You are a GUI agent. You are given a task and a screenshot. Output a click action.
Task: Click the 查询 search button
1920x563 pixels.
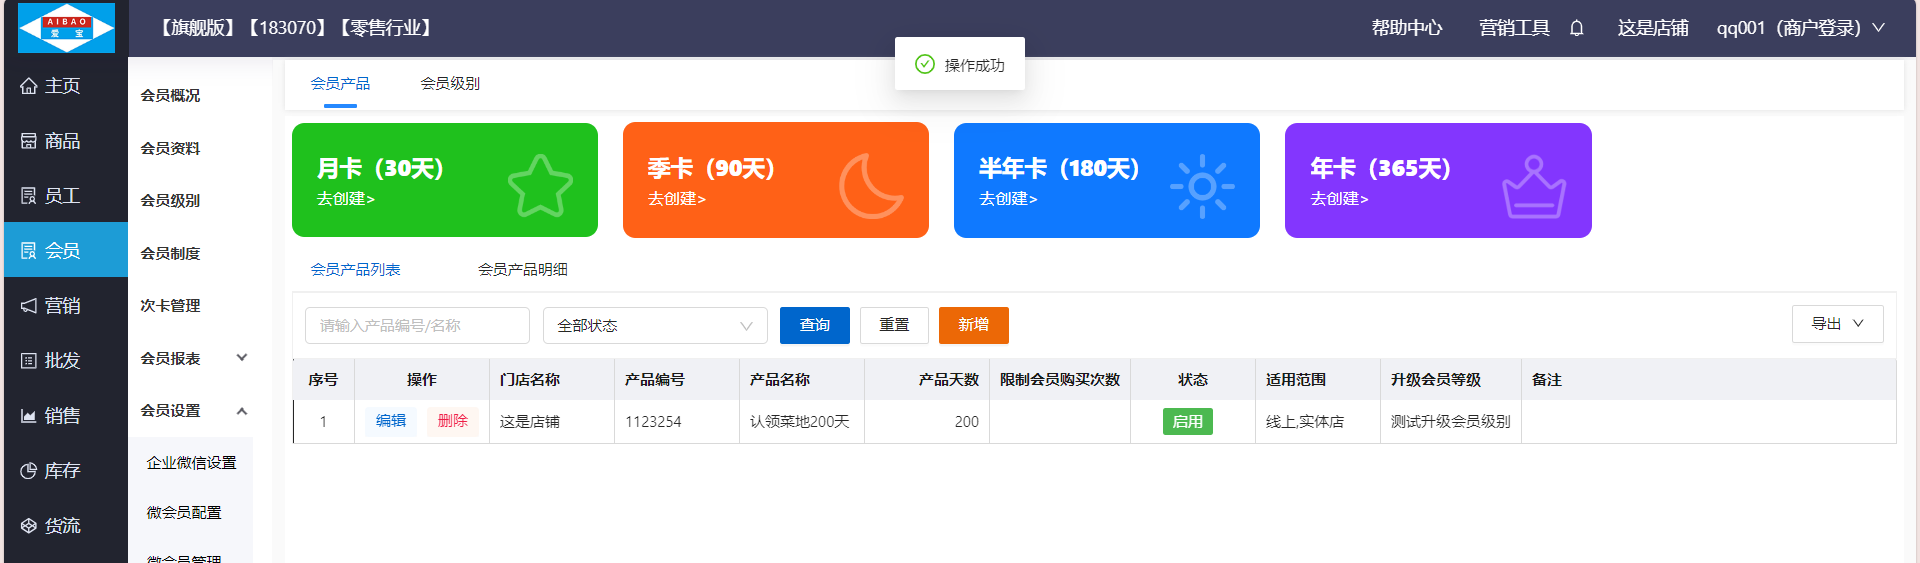814,325
